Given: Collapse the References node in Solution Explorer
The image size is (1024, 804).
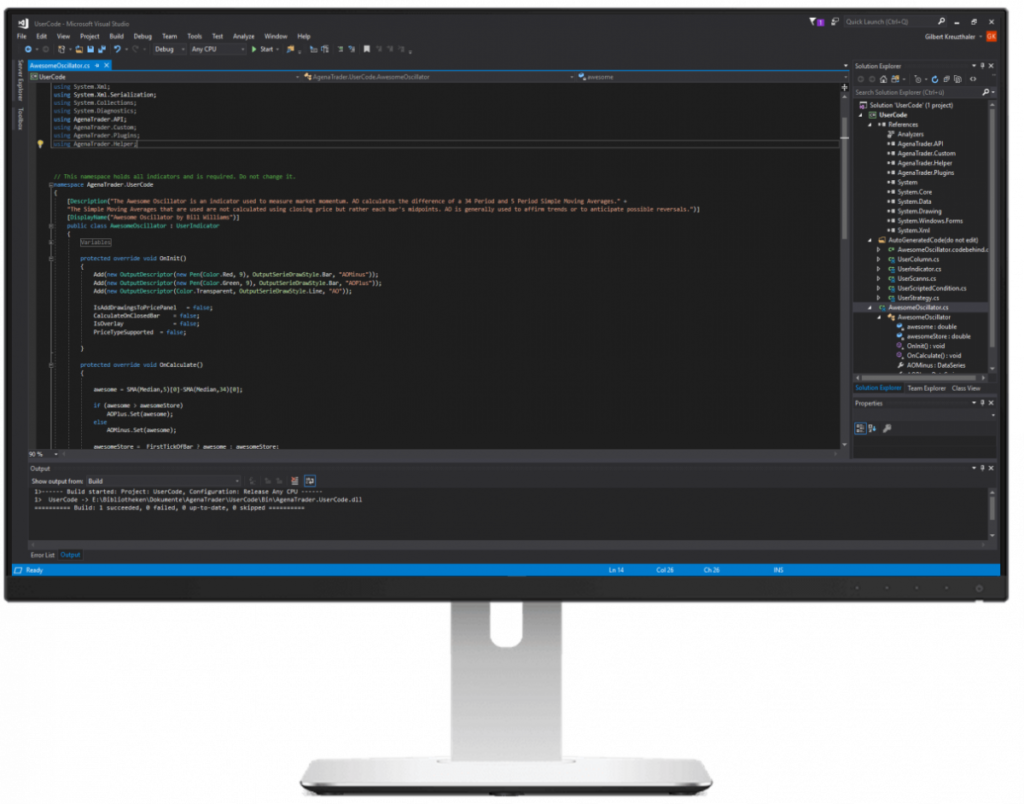Looking at the screenshot, I should [x=870, y=125].
